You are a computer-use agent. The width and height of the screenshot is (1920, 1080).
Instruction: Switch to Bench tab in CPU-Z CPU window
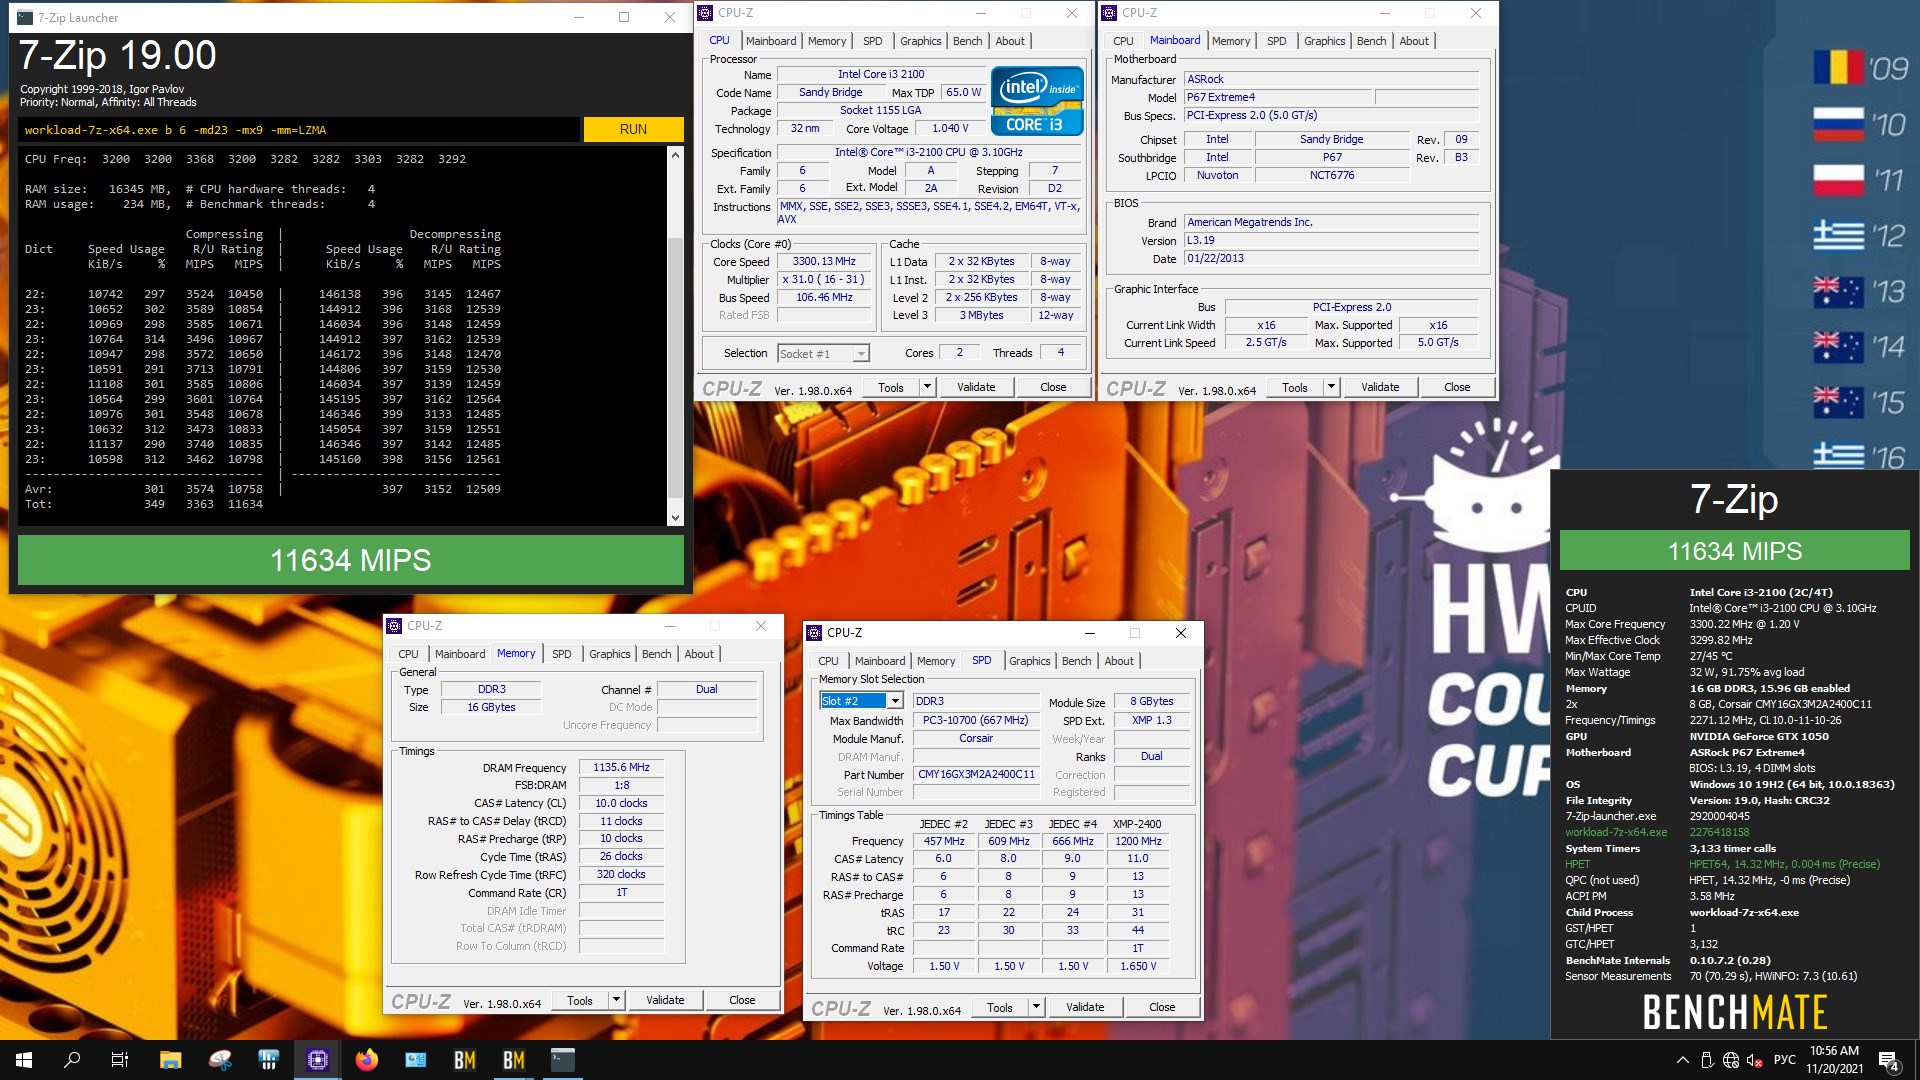click(x=967, y=41)
